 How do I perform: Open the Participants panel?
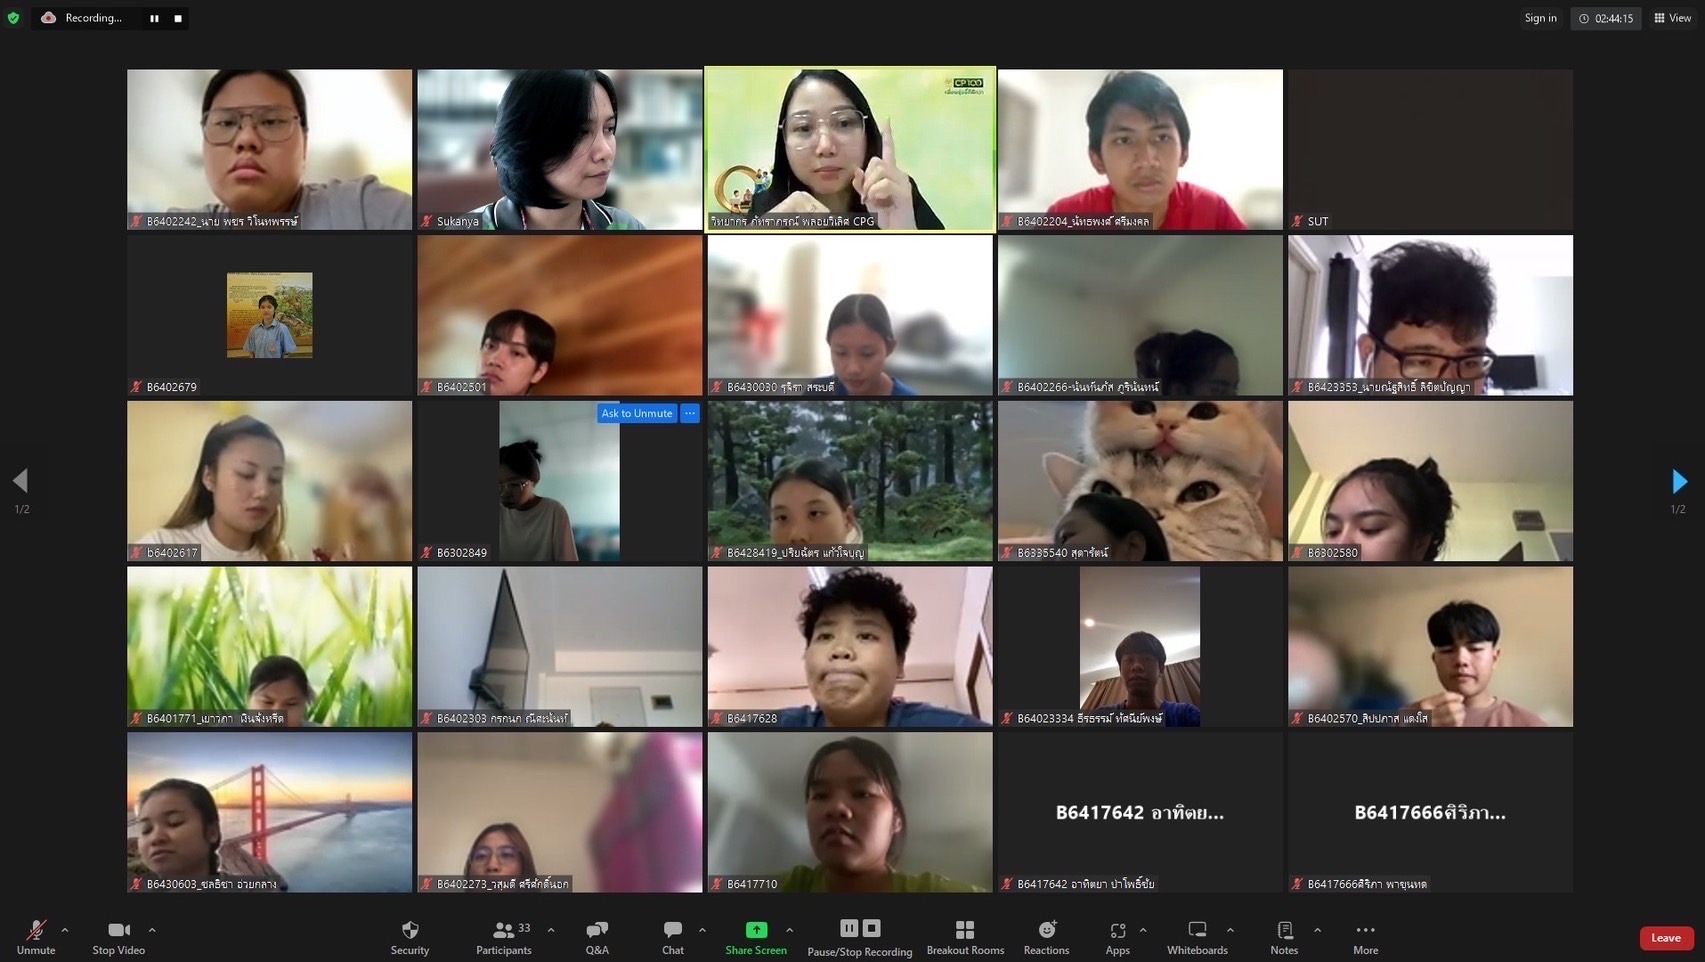tap(504, 937)
